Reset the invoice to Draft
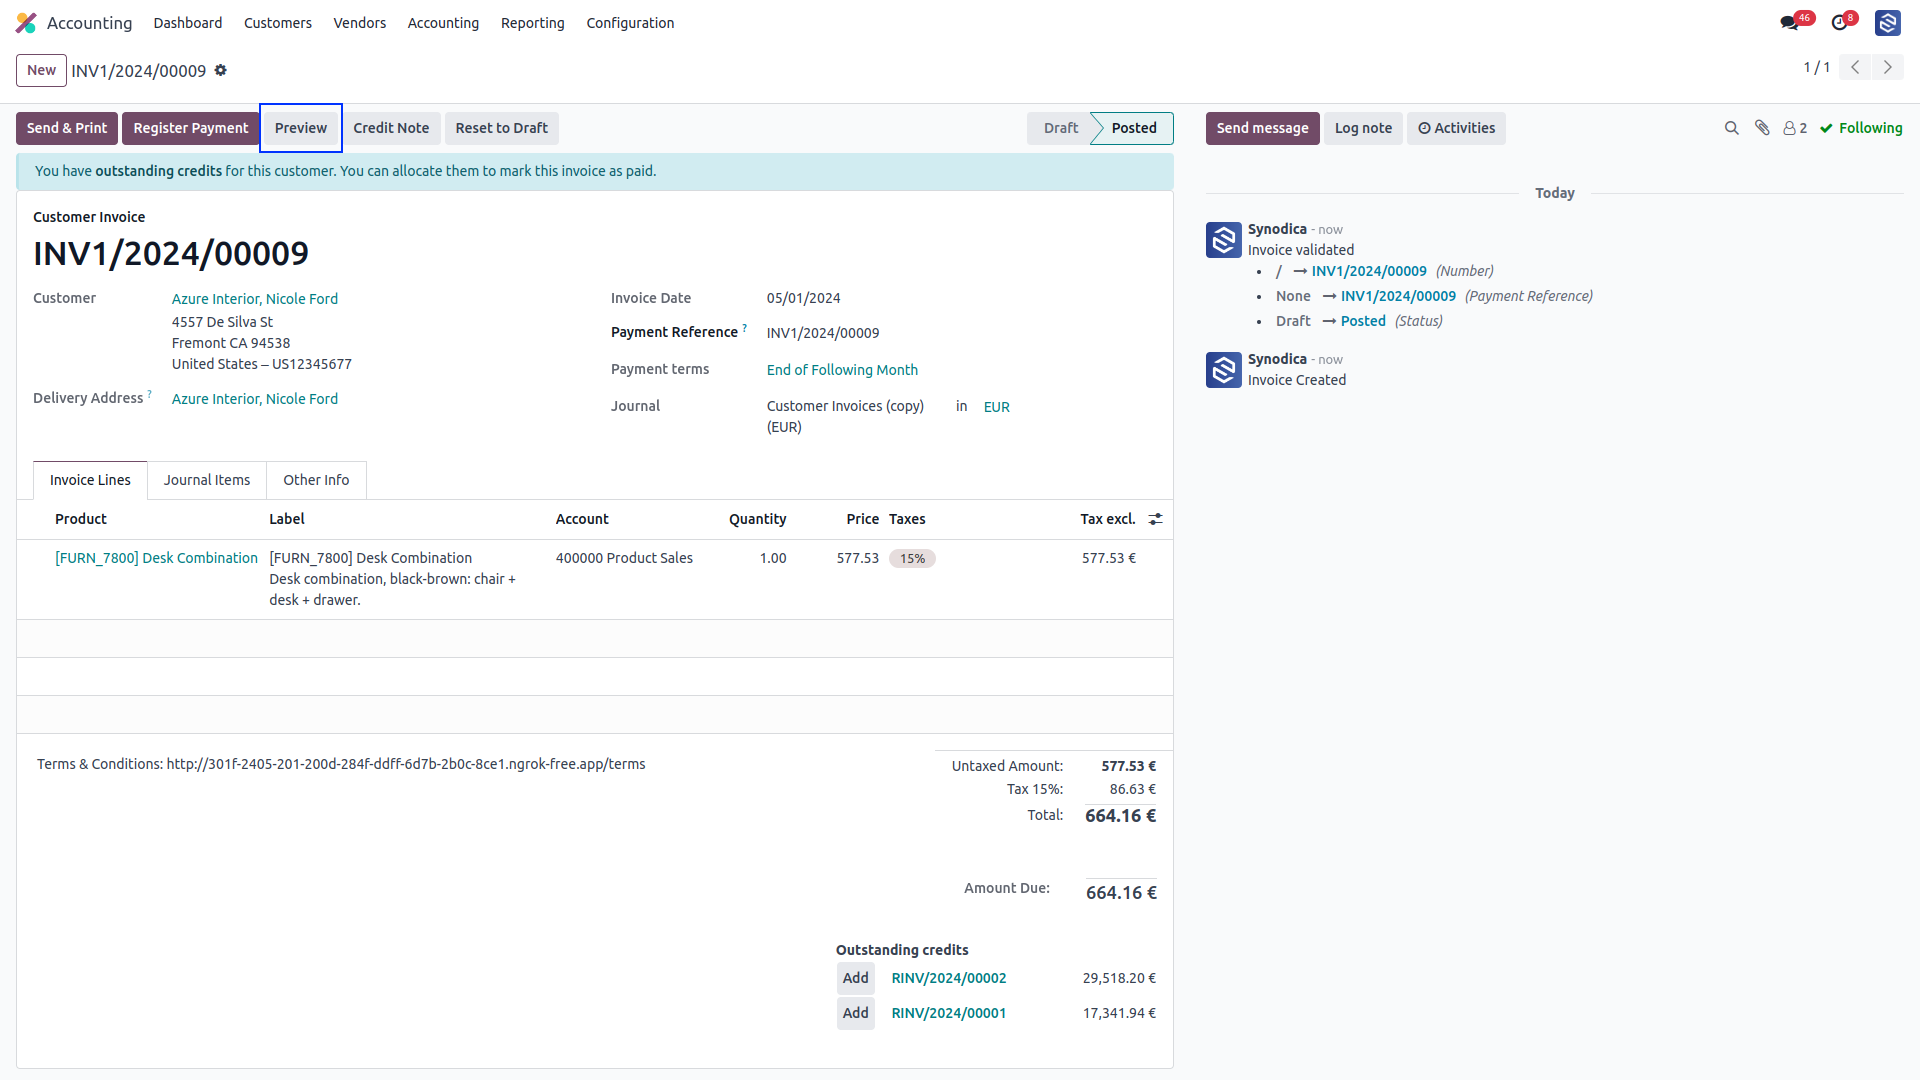This screenshot has height=1080, width=1920. 502,128
